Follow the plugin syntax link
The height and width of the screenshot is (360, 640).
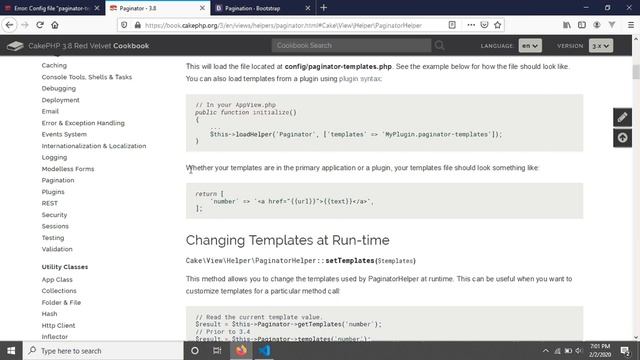[360, 79]
